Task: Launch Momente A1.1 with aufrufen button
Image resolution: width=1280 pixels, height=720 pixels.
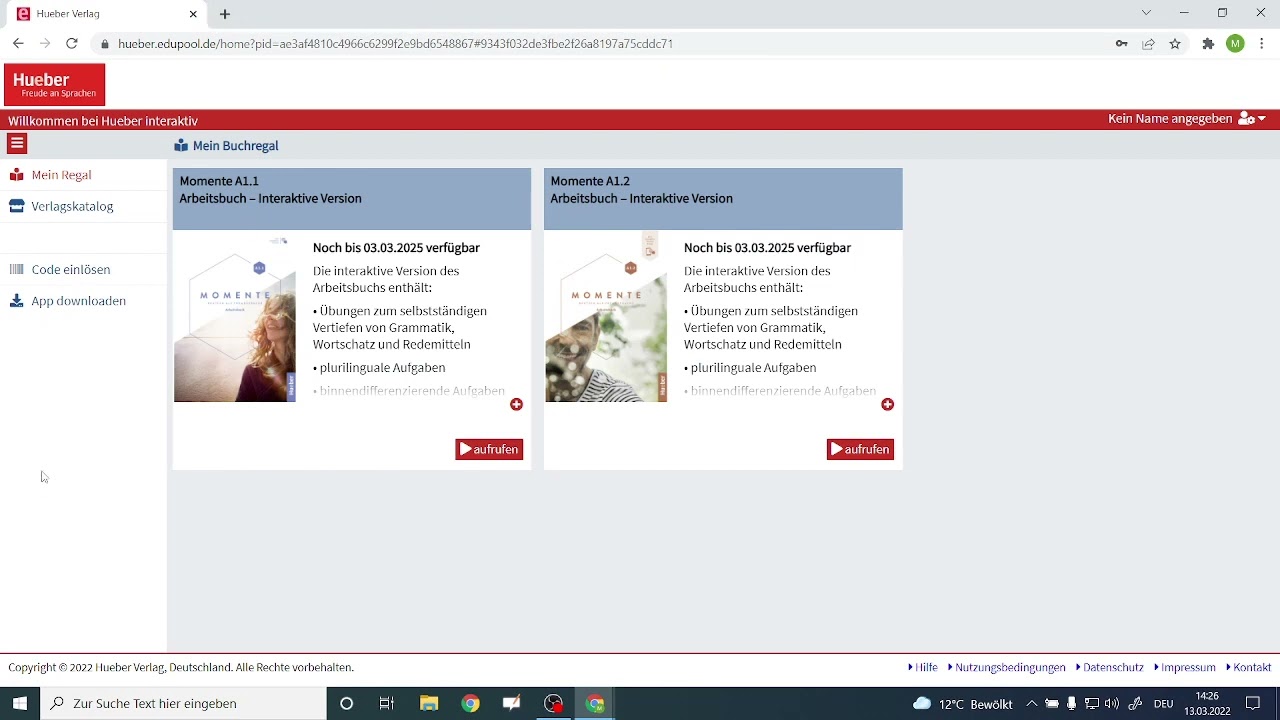Action: click(489, 450)
